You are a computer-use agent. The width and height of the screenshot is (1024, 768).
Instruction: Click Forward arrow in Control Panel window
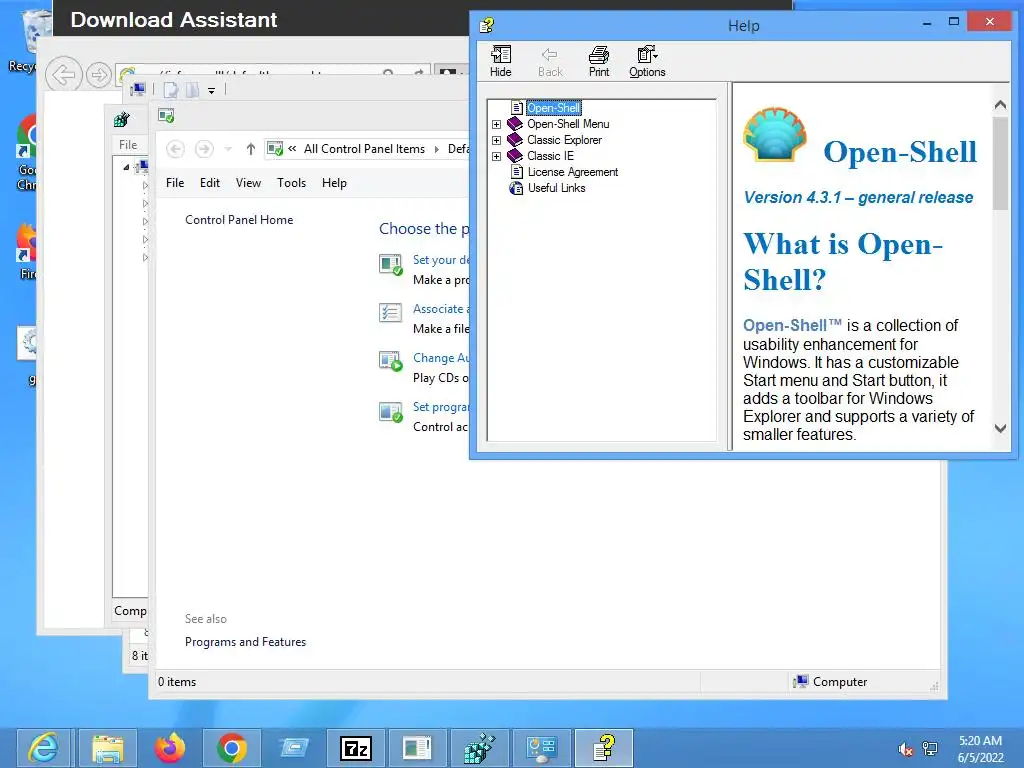pyautogui.click(x=204, y=149)
